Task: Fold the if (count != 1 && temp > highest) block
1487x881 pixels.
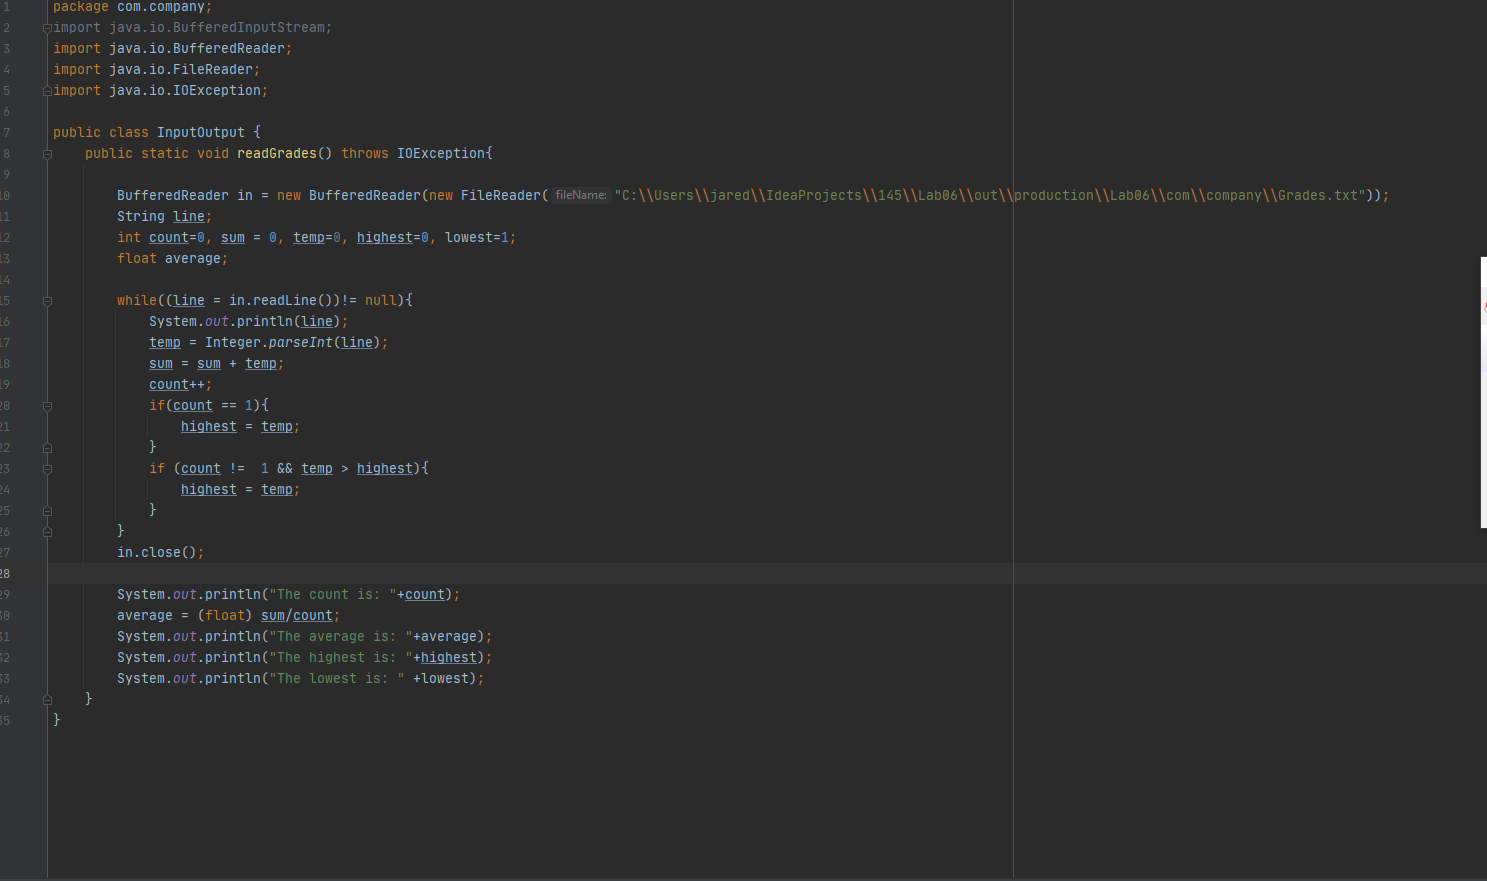Action: (47, 469)
